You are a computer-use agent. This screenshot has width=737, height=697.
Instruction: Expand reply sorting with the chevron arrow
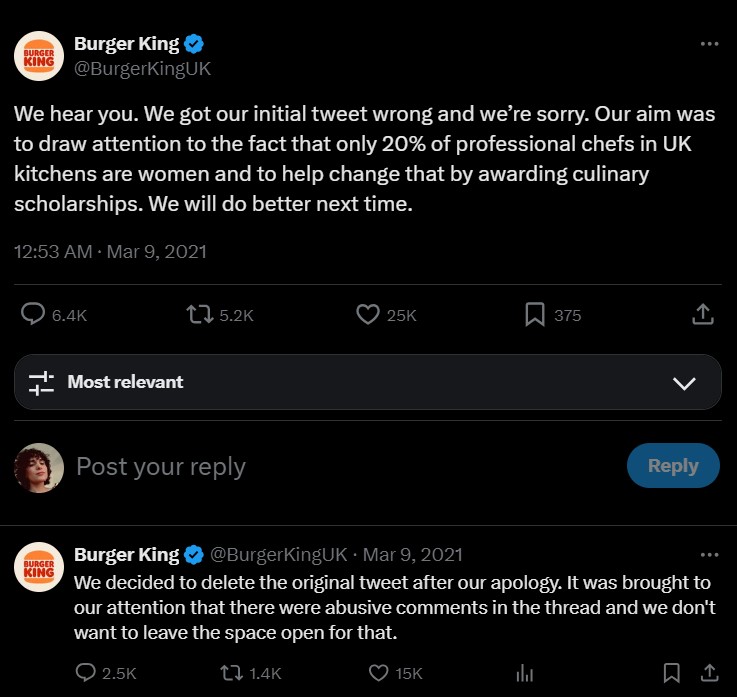point(685,383)
